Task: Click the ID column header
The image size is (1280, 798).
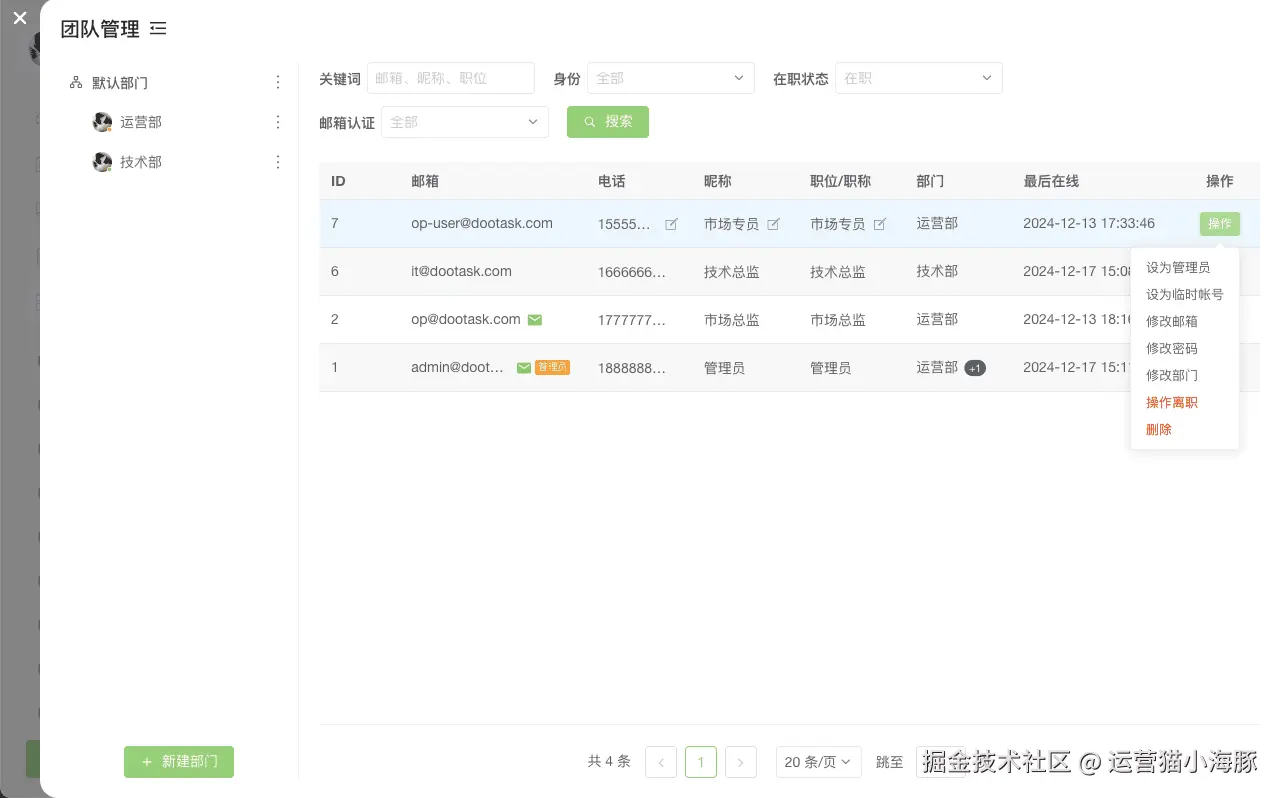Action: pos(339,182)
